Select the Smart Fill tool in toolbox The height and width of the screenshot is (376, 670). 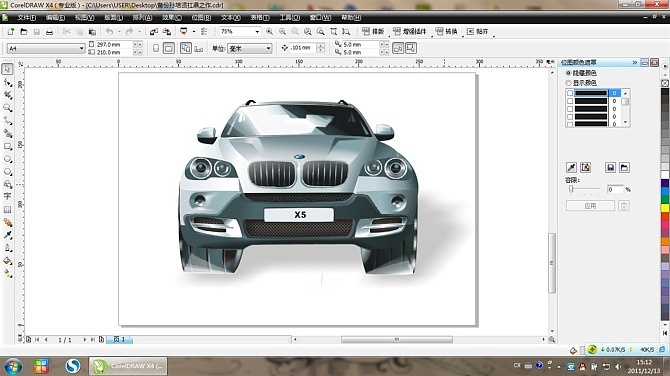click(x=7, y=133)
